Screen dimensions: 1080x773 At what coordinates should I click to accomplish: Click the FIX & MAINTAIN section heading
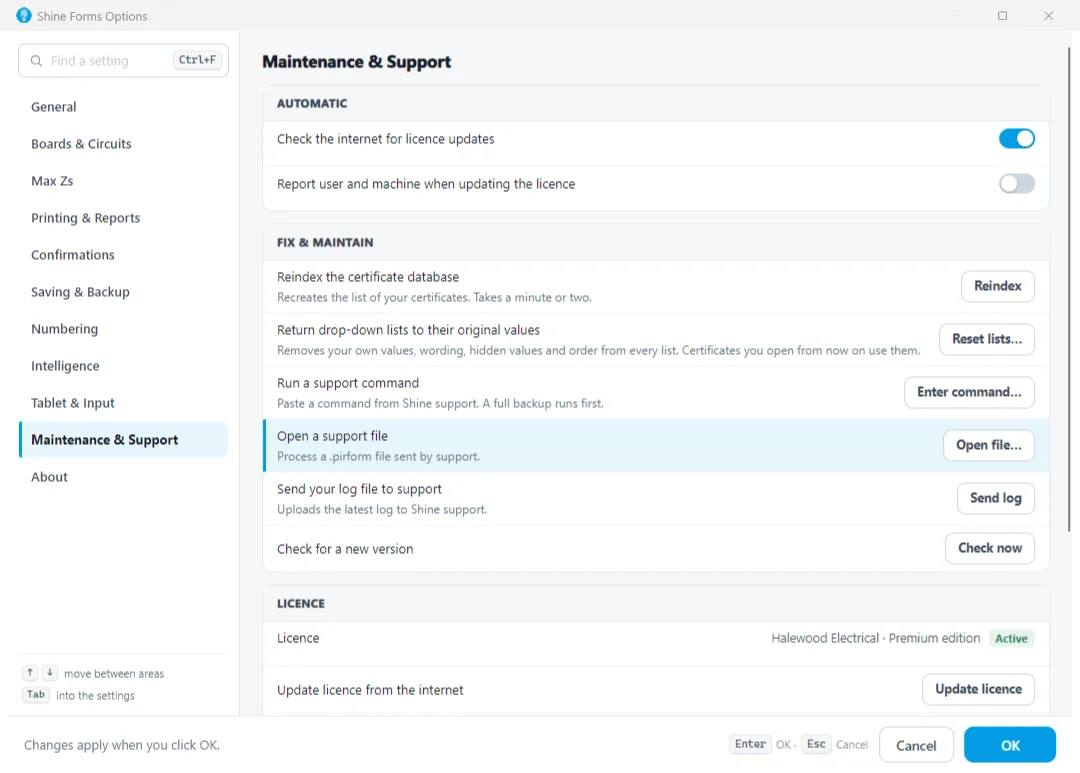pos(325,243)
